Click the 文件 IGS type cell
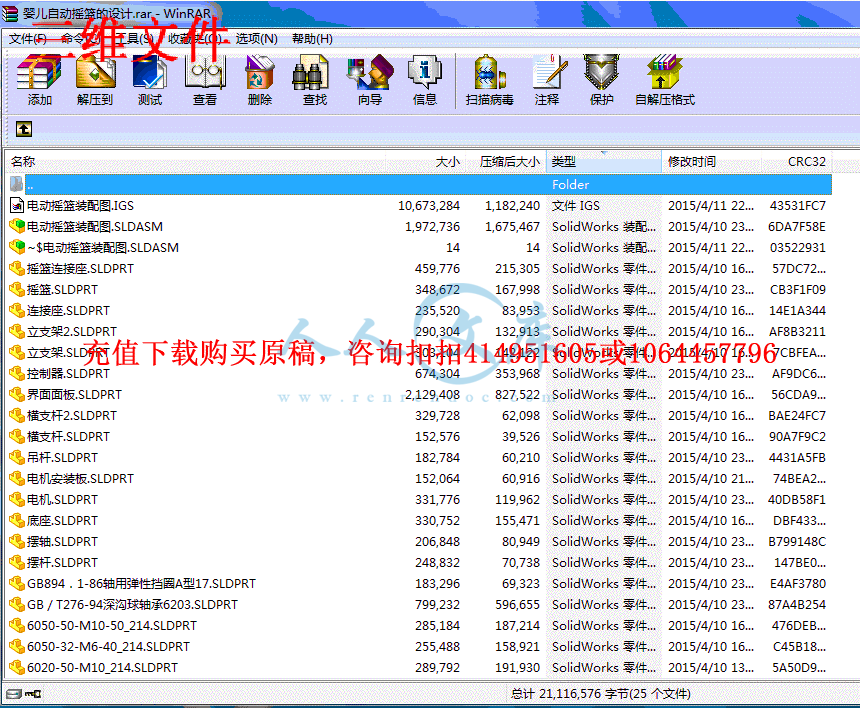 click(576, 206)
